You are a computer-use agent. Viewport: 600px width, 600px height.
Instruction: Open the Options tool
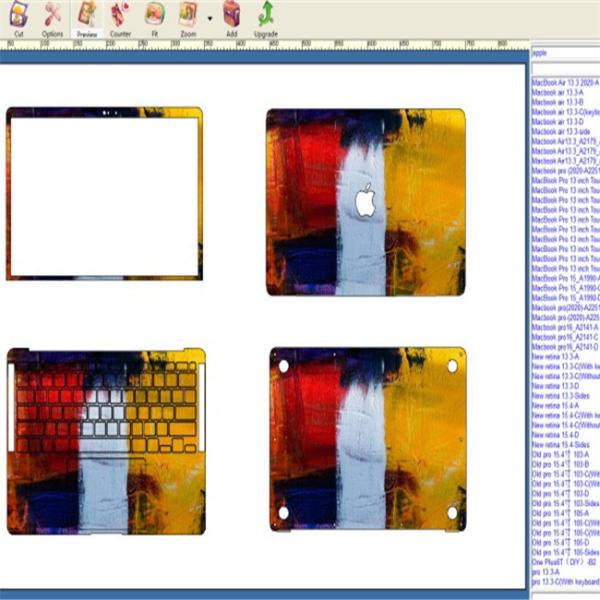(52, 15)
